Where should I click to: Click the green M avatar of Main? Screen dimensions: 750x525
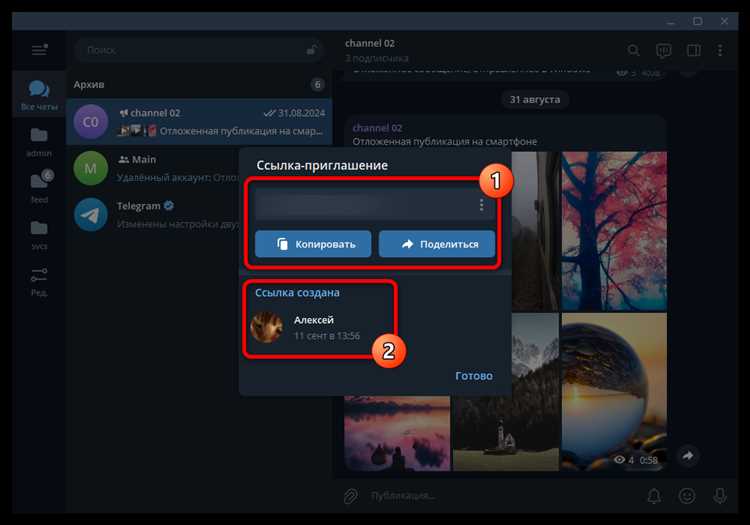[91, 168]
